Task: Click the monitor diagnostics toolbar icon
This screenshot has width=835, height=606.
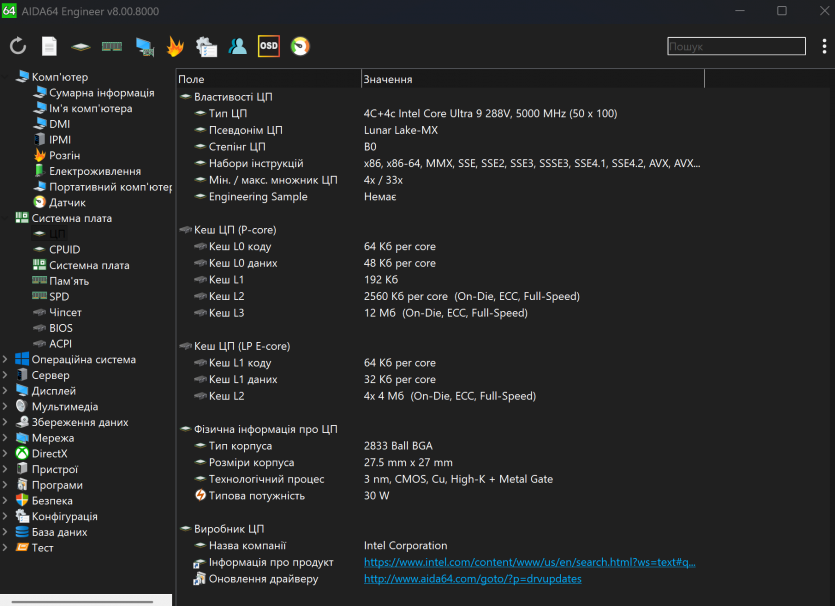Action: click(144, 46)
